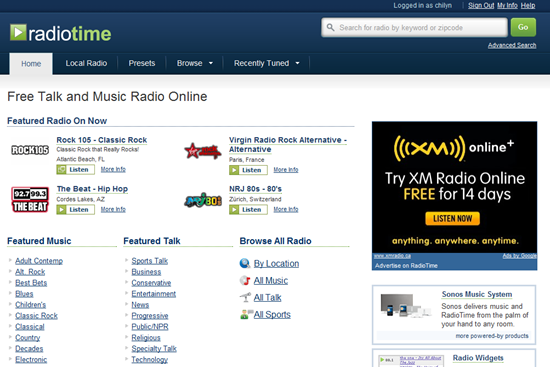The width and height of the screenshot is (550, 367).
Task: Open Technology talk category
Action: 150,359
